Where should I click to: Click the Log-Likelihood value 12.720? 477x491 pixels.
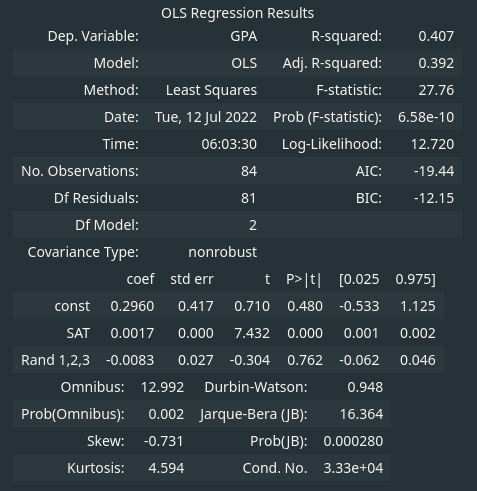pos(432,144)
